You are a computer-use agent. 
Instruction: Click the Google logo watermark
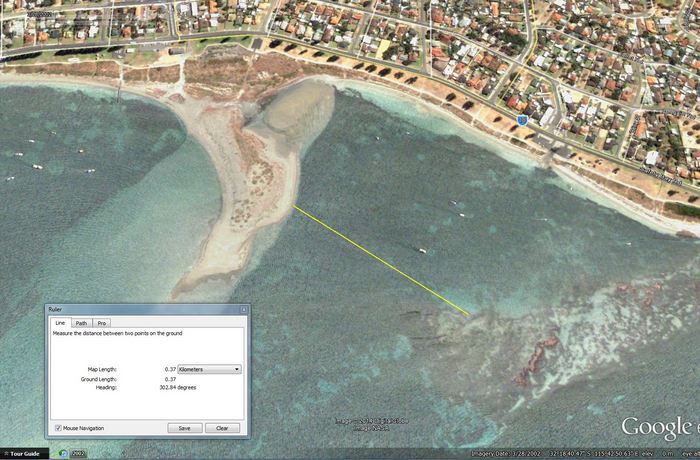tap(657, 427)
